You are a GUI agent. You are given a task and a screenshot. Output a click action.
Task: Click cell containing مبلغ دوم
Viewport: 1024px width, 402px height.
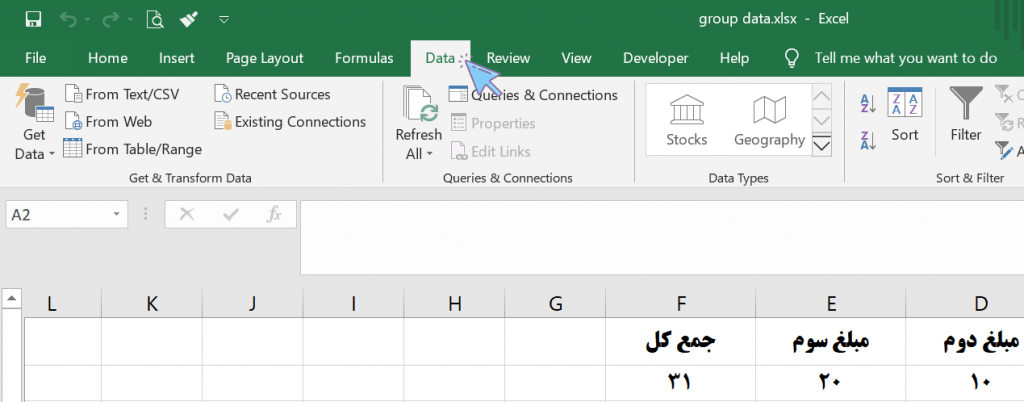(x=965, y=341)
